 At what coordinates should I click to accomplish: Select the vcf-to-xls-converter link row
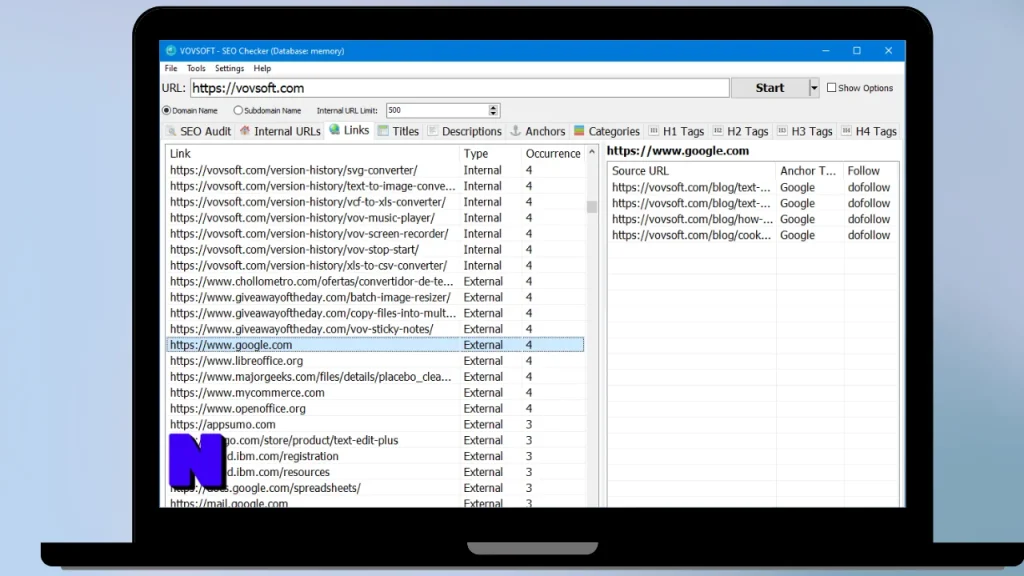tap(376, 202)
